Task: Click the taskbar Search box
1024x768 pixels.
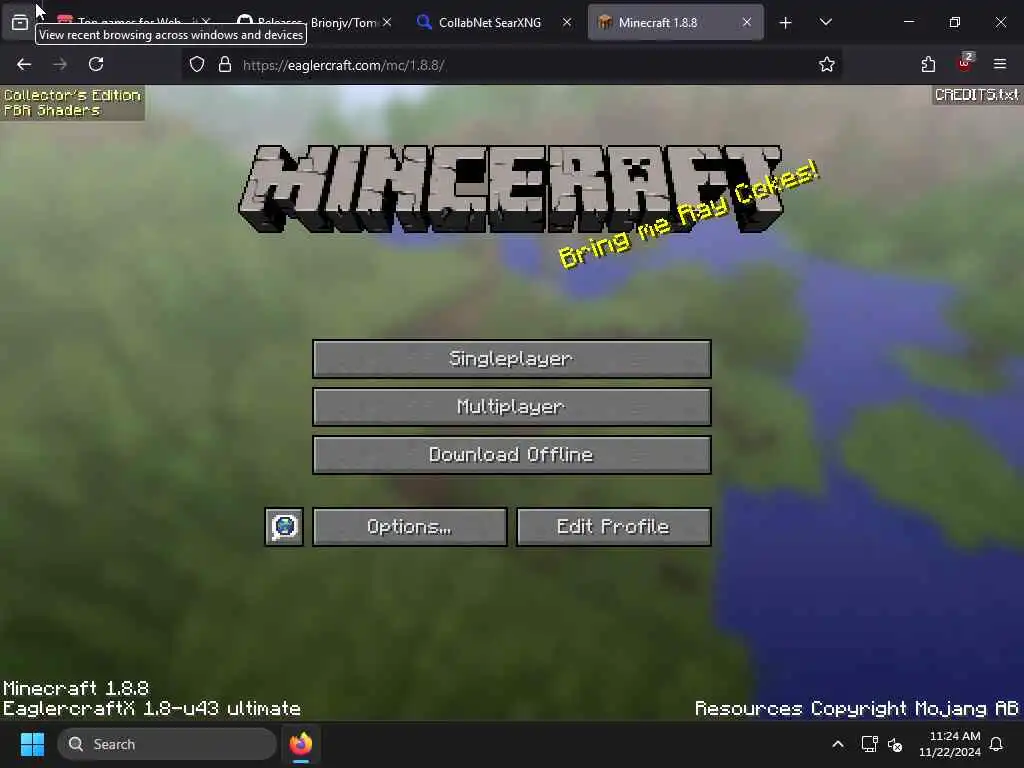Action: (x=167, y=744)
